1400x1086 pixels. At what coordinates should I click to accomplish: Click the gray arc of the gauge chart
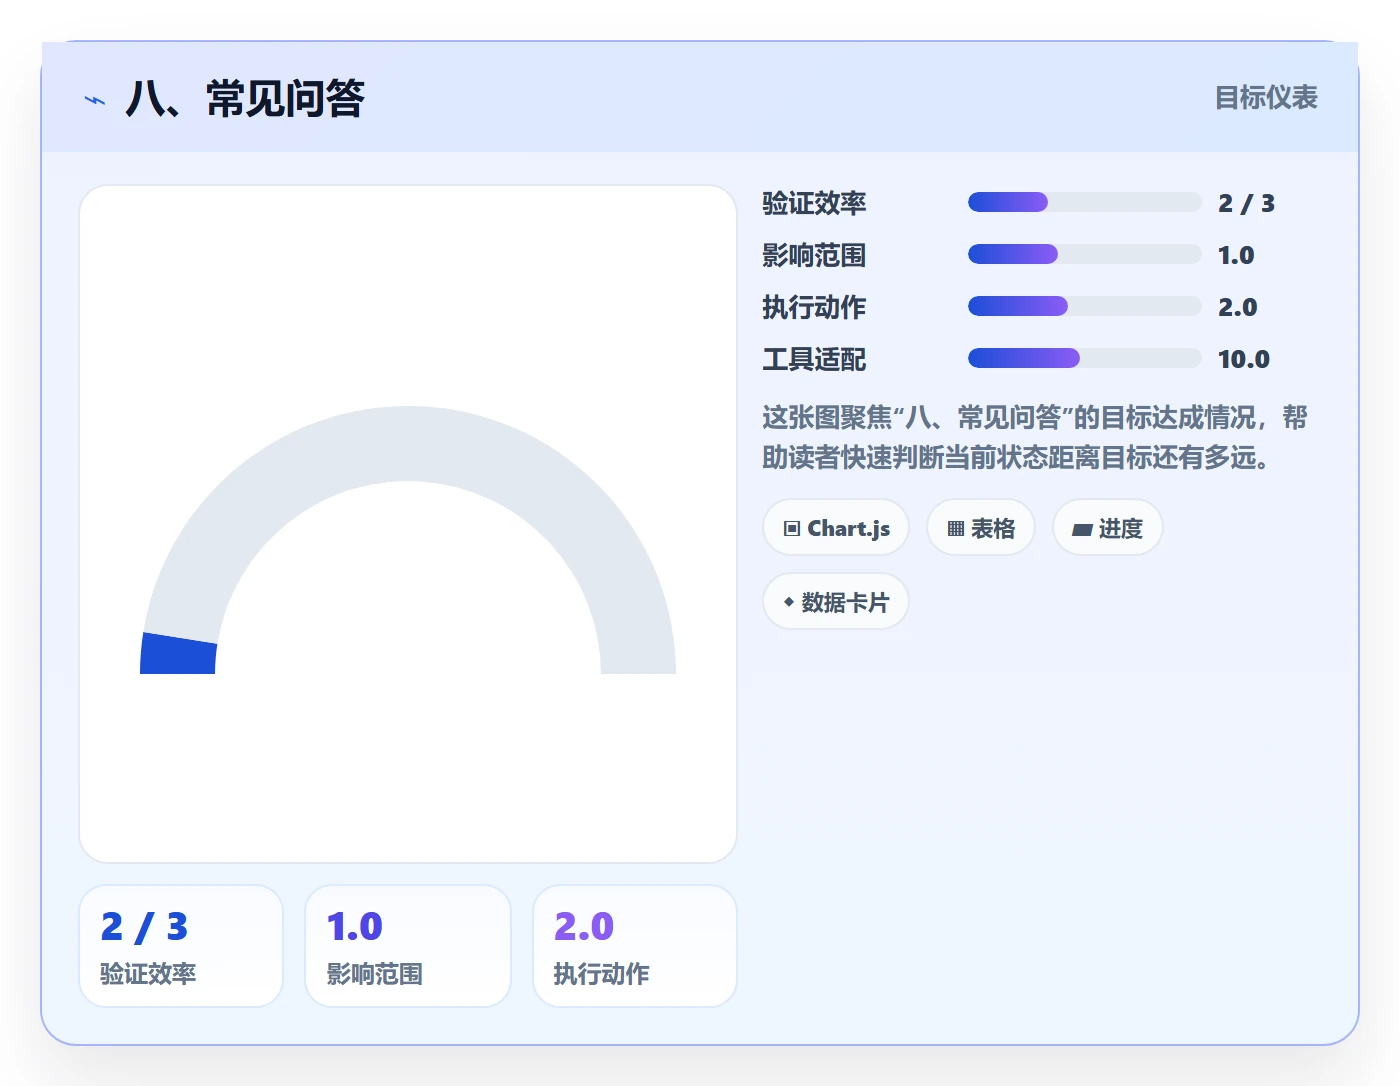(408, 444)
